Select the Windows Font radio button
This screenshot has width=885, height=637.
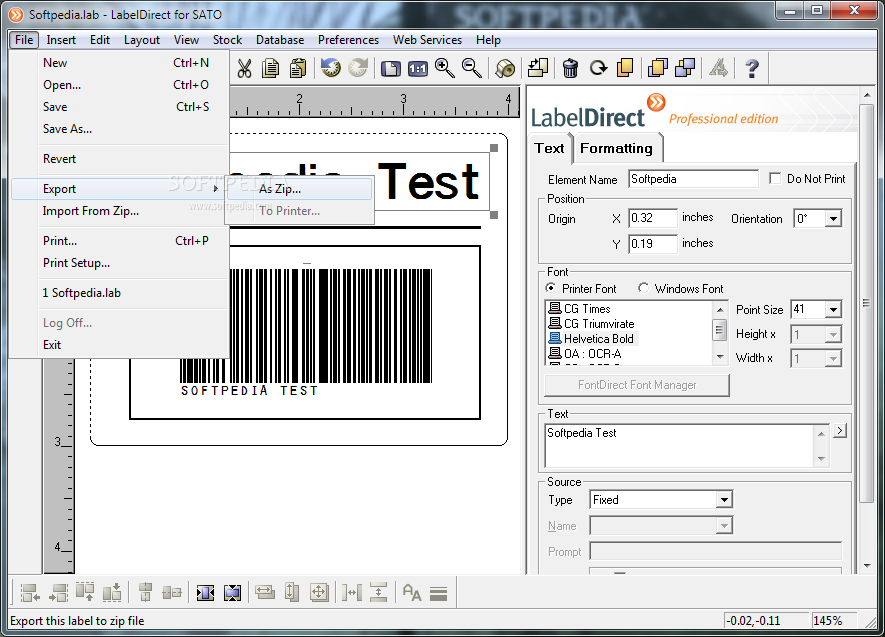[643, 288]
